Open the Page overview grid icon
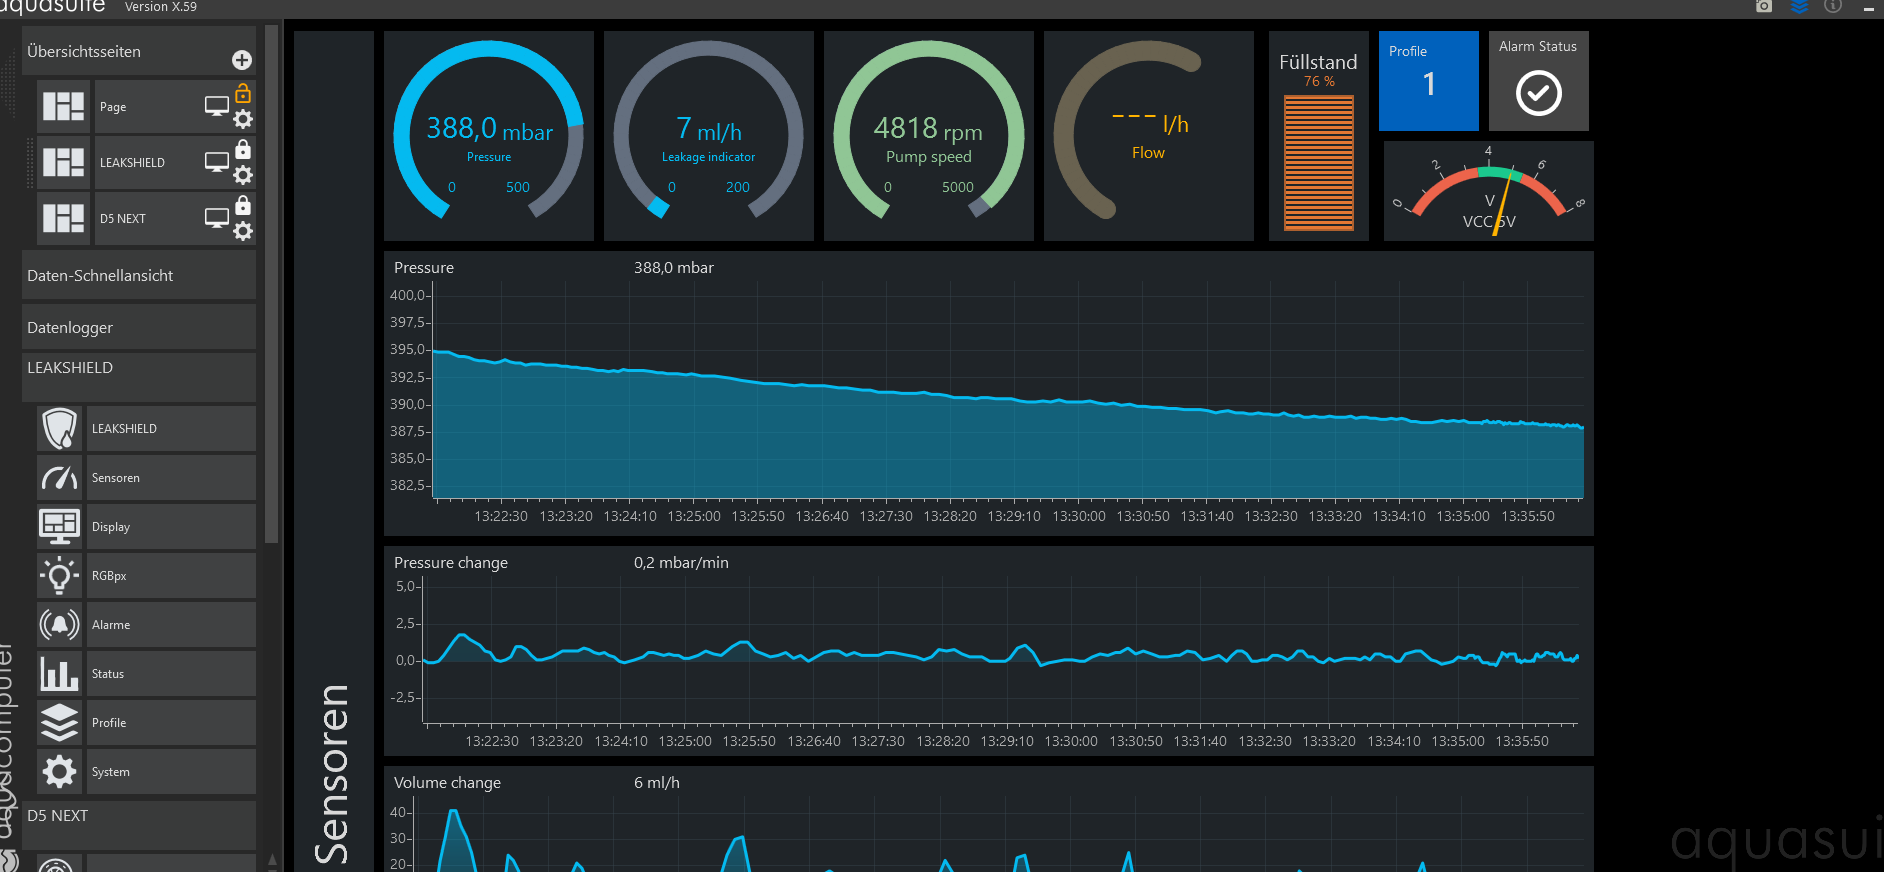Screen dimensions: 1884x872 point(64,107)
